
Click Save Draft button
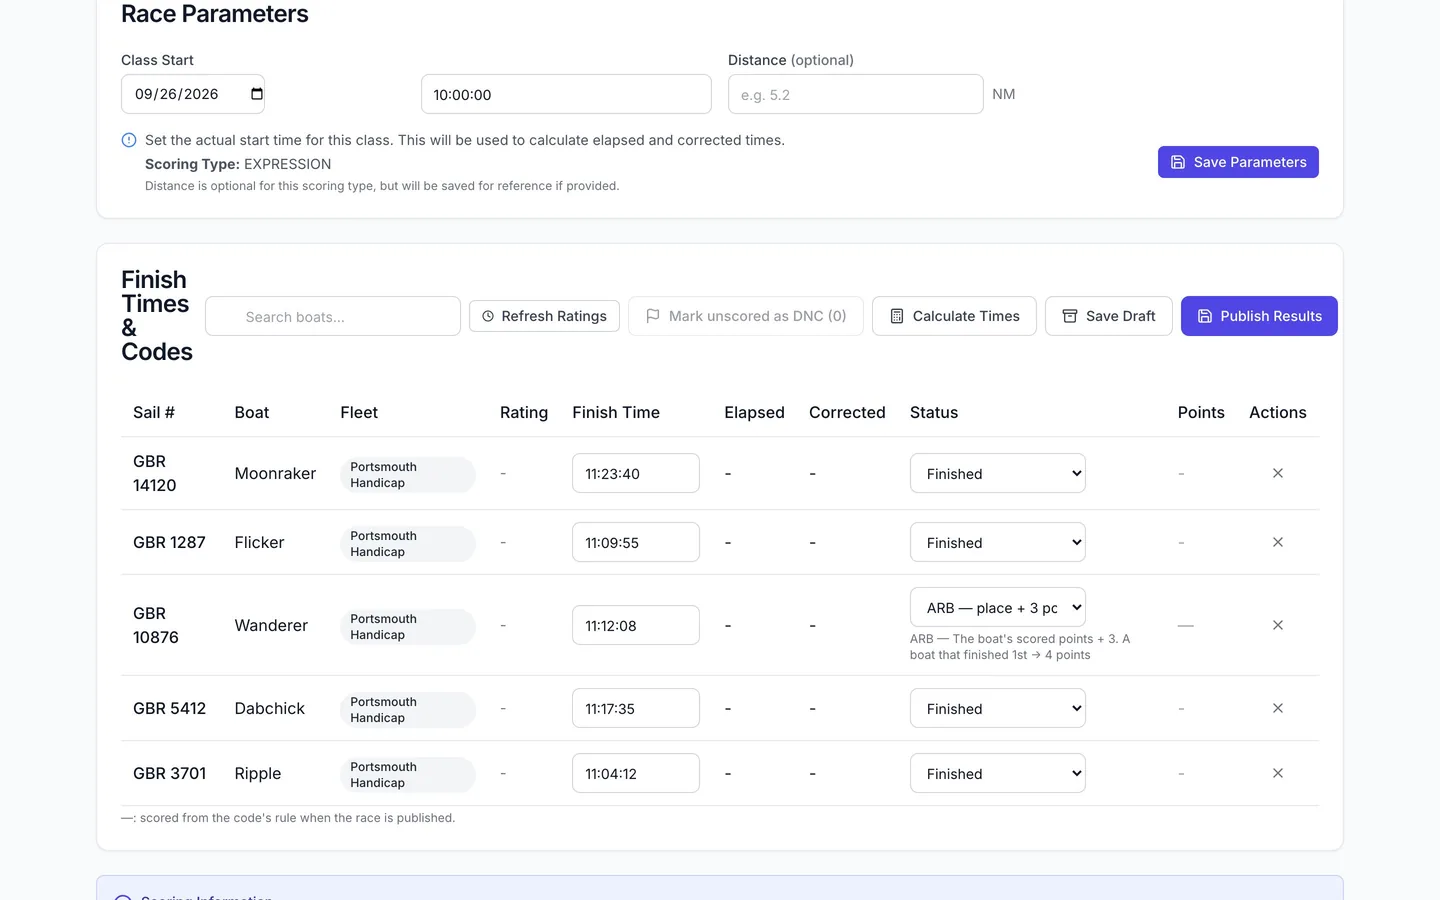pos(1108,316)
